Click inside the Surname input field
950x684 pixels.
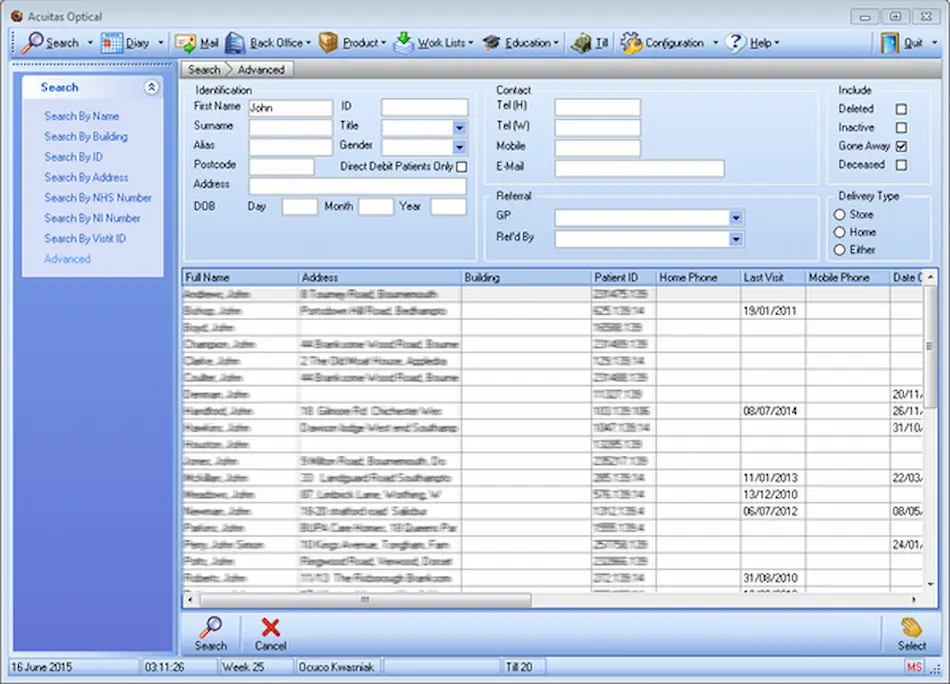pyautogui.click(x=290, y=125)
